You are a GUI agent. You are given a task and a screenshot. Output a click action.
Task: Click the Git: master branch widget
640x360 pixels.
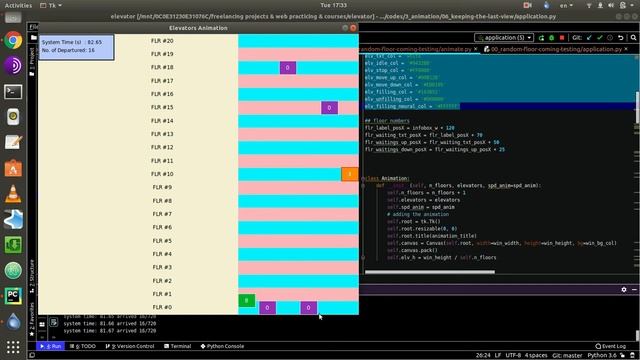(567, 356)
